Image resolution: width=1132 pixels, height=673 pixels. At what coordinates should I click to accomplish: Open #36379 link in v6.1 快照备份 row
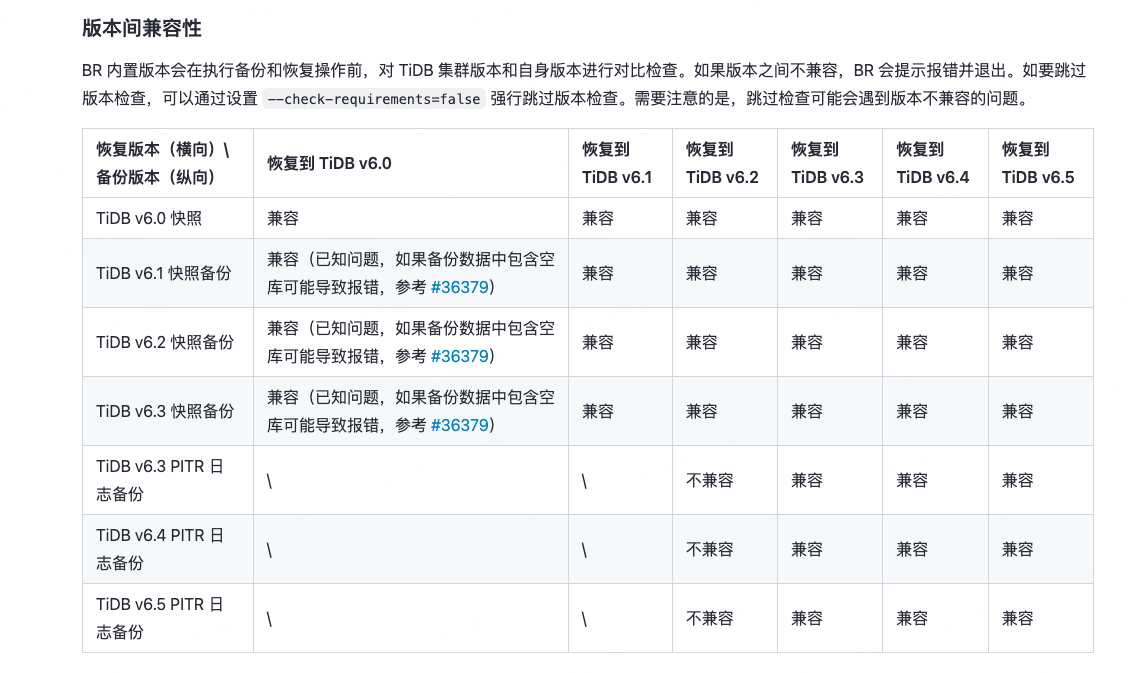459,287
